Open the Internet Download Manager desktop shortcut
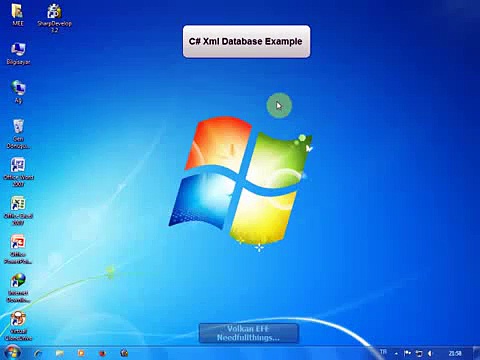Screen dimensions: 480x360 click(18, 288)
